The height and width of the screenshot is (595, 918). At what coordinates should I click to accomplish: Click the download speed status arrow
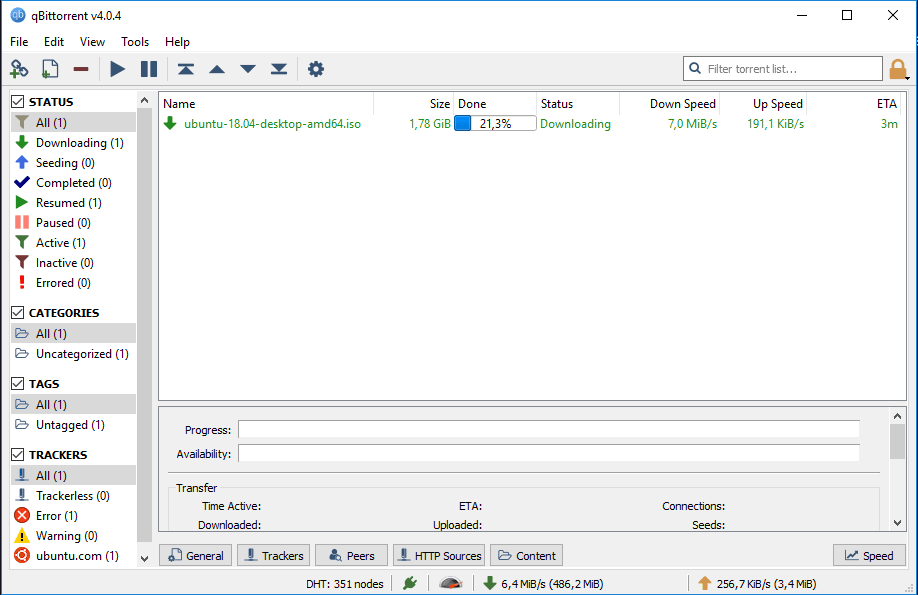pos(490,583)
